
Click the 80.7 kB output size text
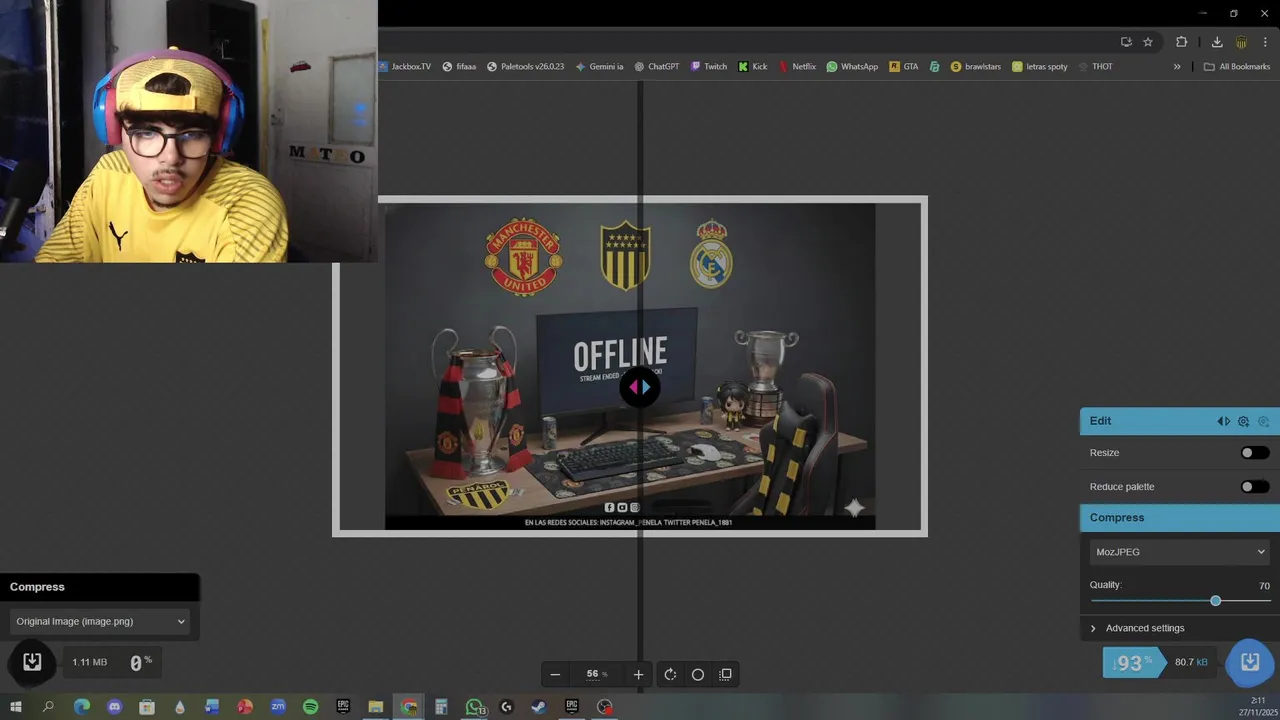(x=1190, y=663)
